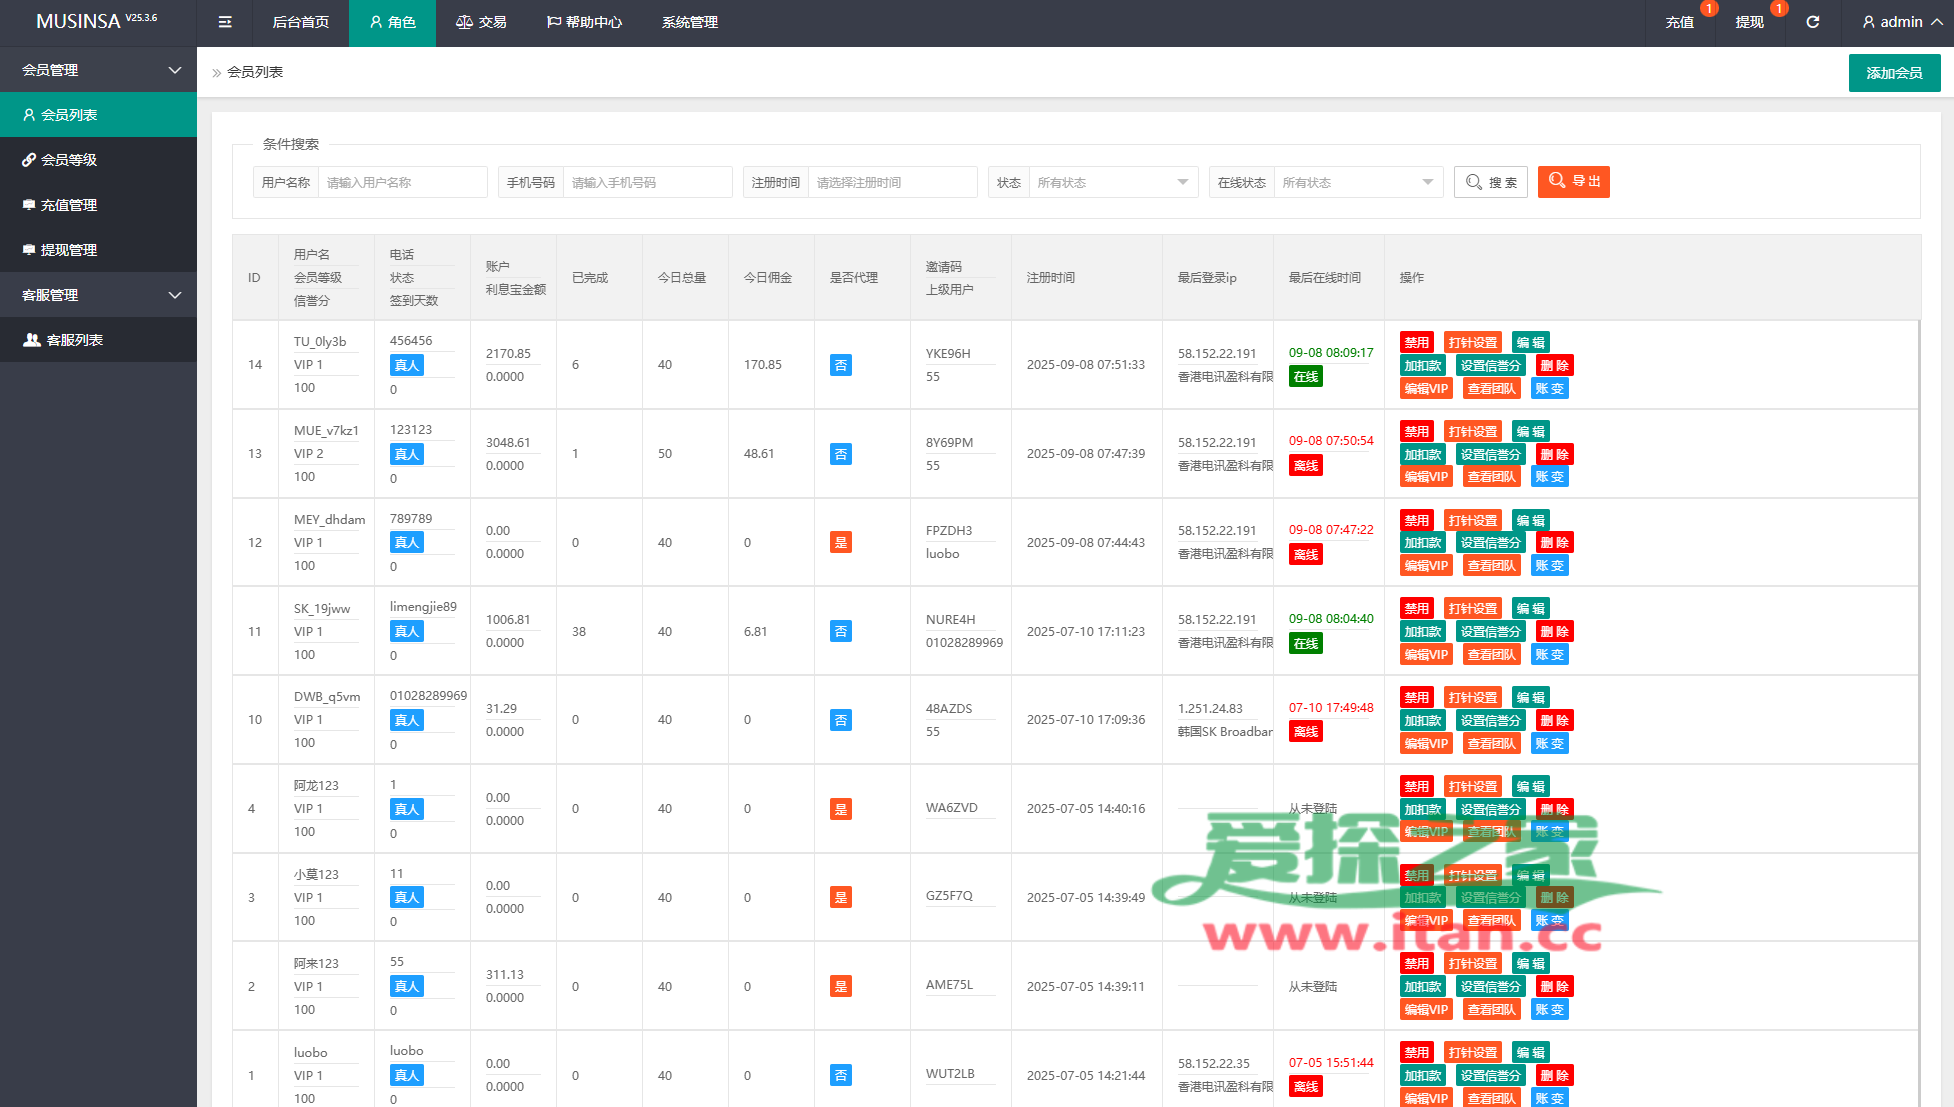The width and height of the screenshot is (1954, 1107).
Task: Click the 提现 notification item with badge
Action: click(x=1749, y=22)
